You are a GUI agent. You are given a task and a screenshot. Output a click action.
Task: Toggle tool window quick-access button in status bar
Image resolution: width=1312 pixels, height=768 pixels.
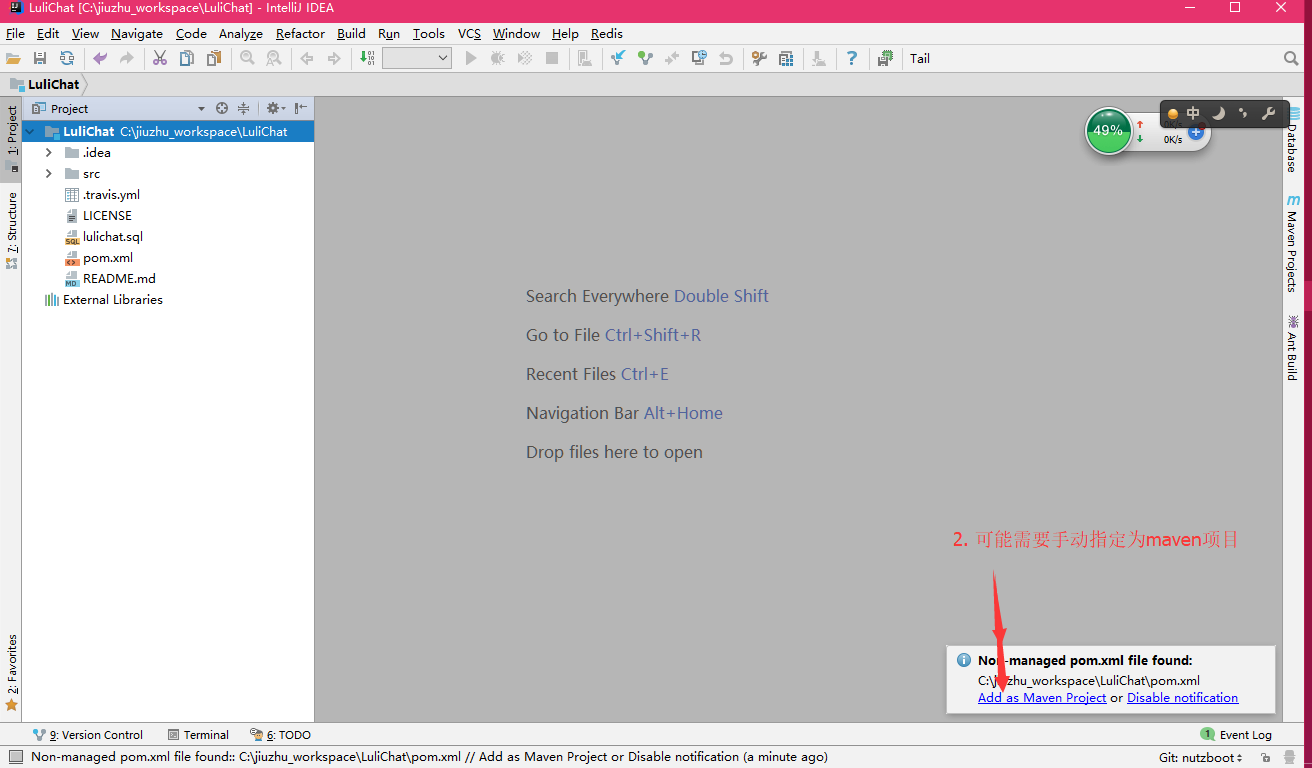click(15, 757)
